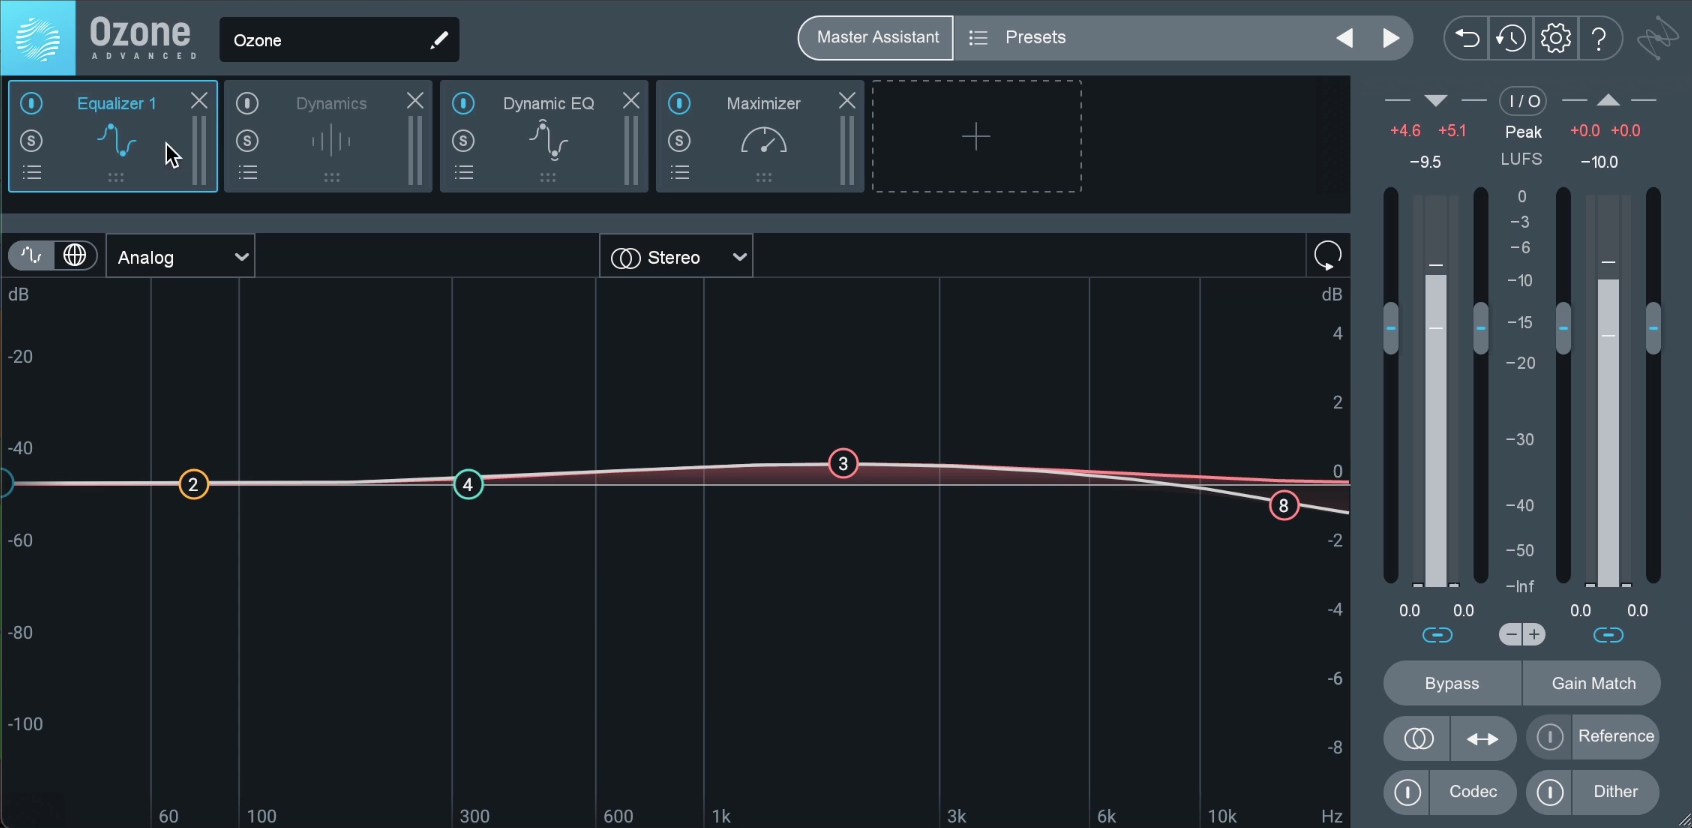The height and width of the screenshot is (828, 1692).
Task: Click the output gain right fader handle
Action: tap(1653, 328)
